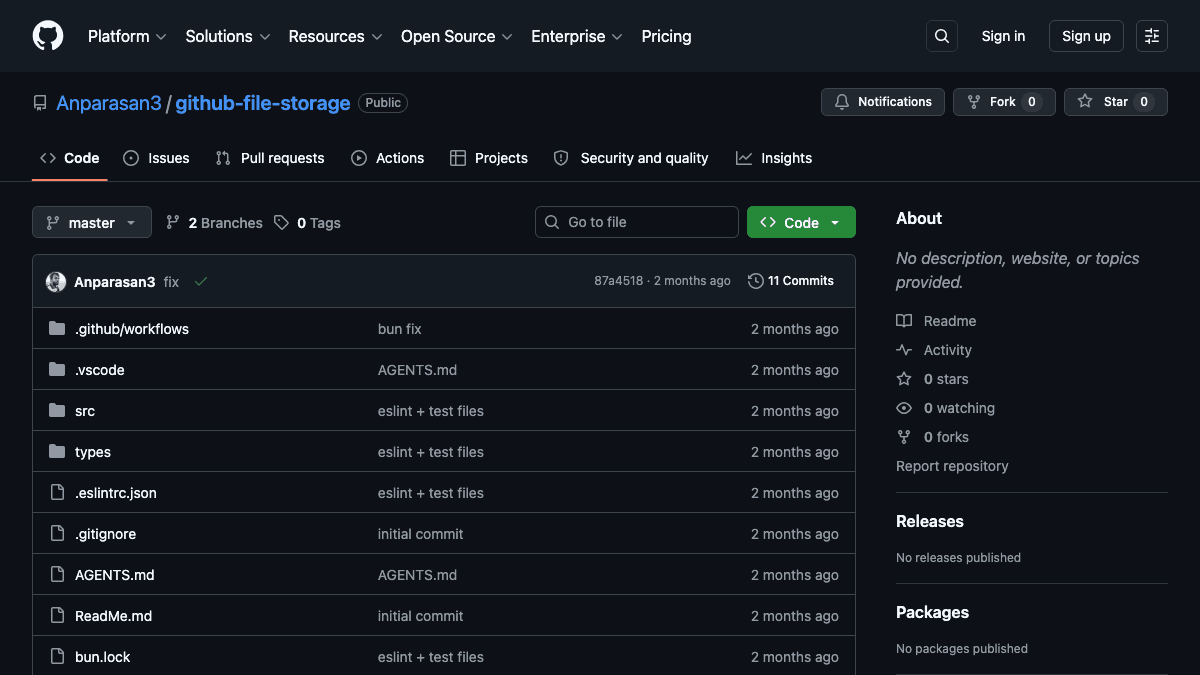
Task: Click the Readme link in About
Action: click(x=936, y=321)
